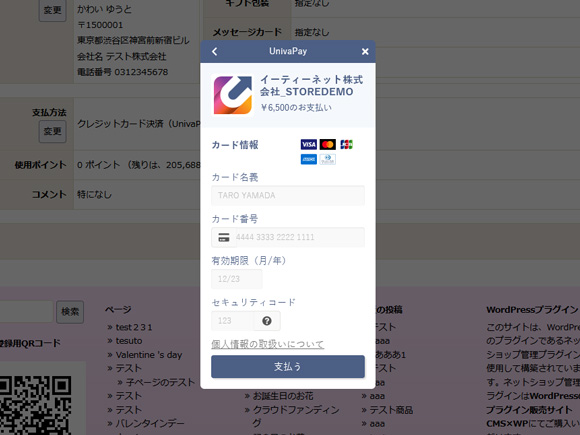Click the ￥6,500のお支払い amount text

click(296, 108)
